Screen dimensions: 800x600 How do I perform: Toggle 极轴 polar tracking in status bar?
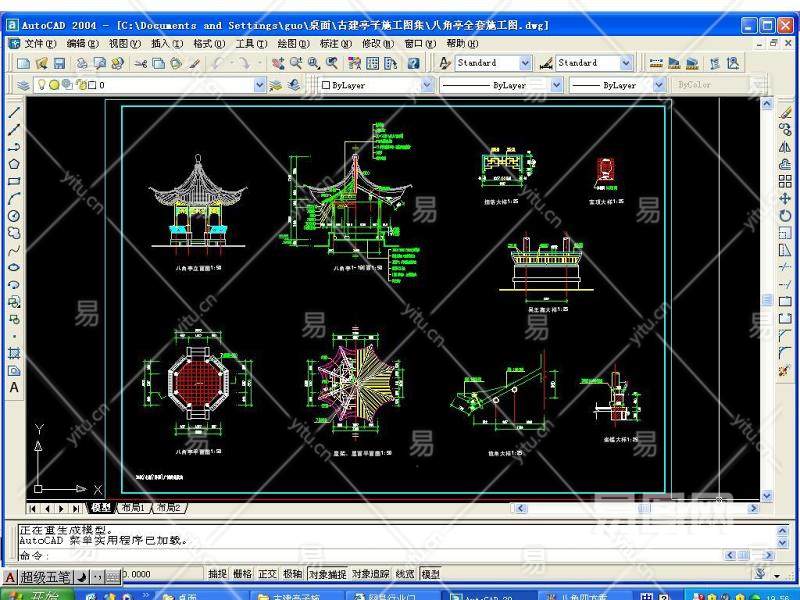click(293, 574)
